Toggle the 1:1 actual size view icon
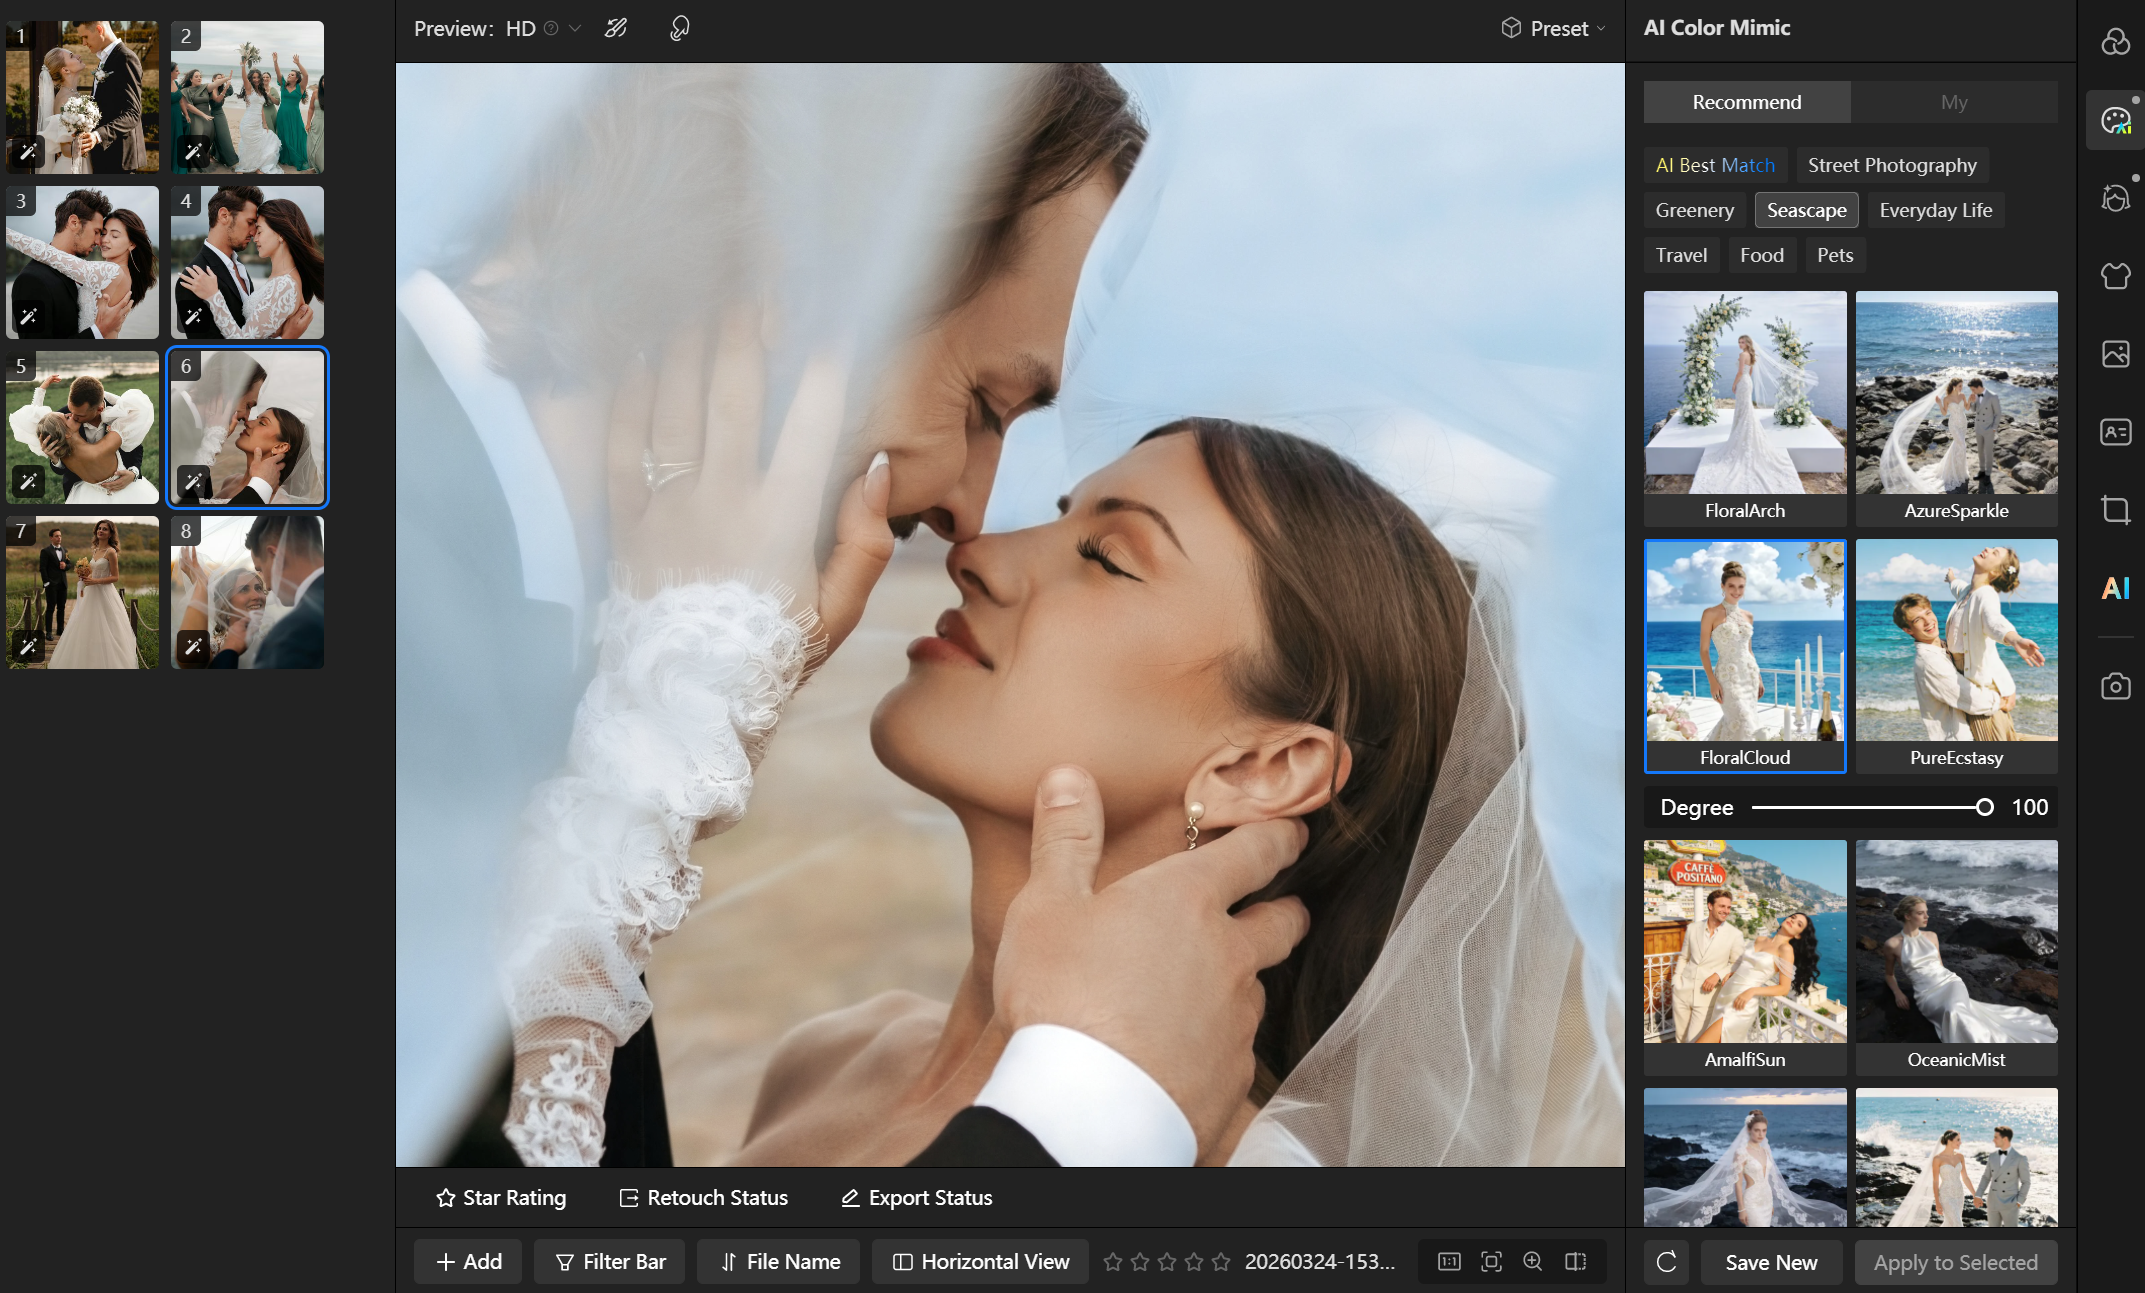 pos(1449,1261)
